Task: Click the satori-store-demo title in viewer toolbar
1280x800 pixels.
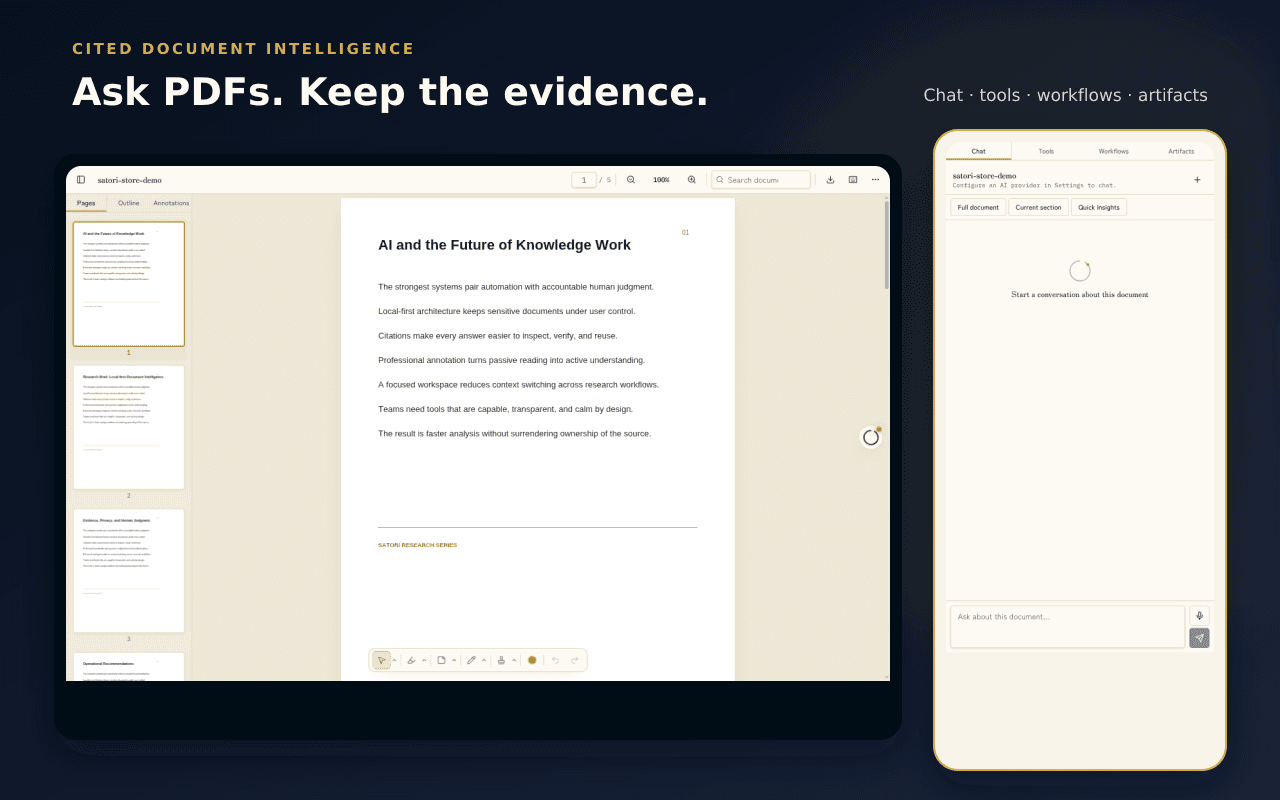Action: (129, 180)
